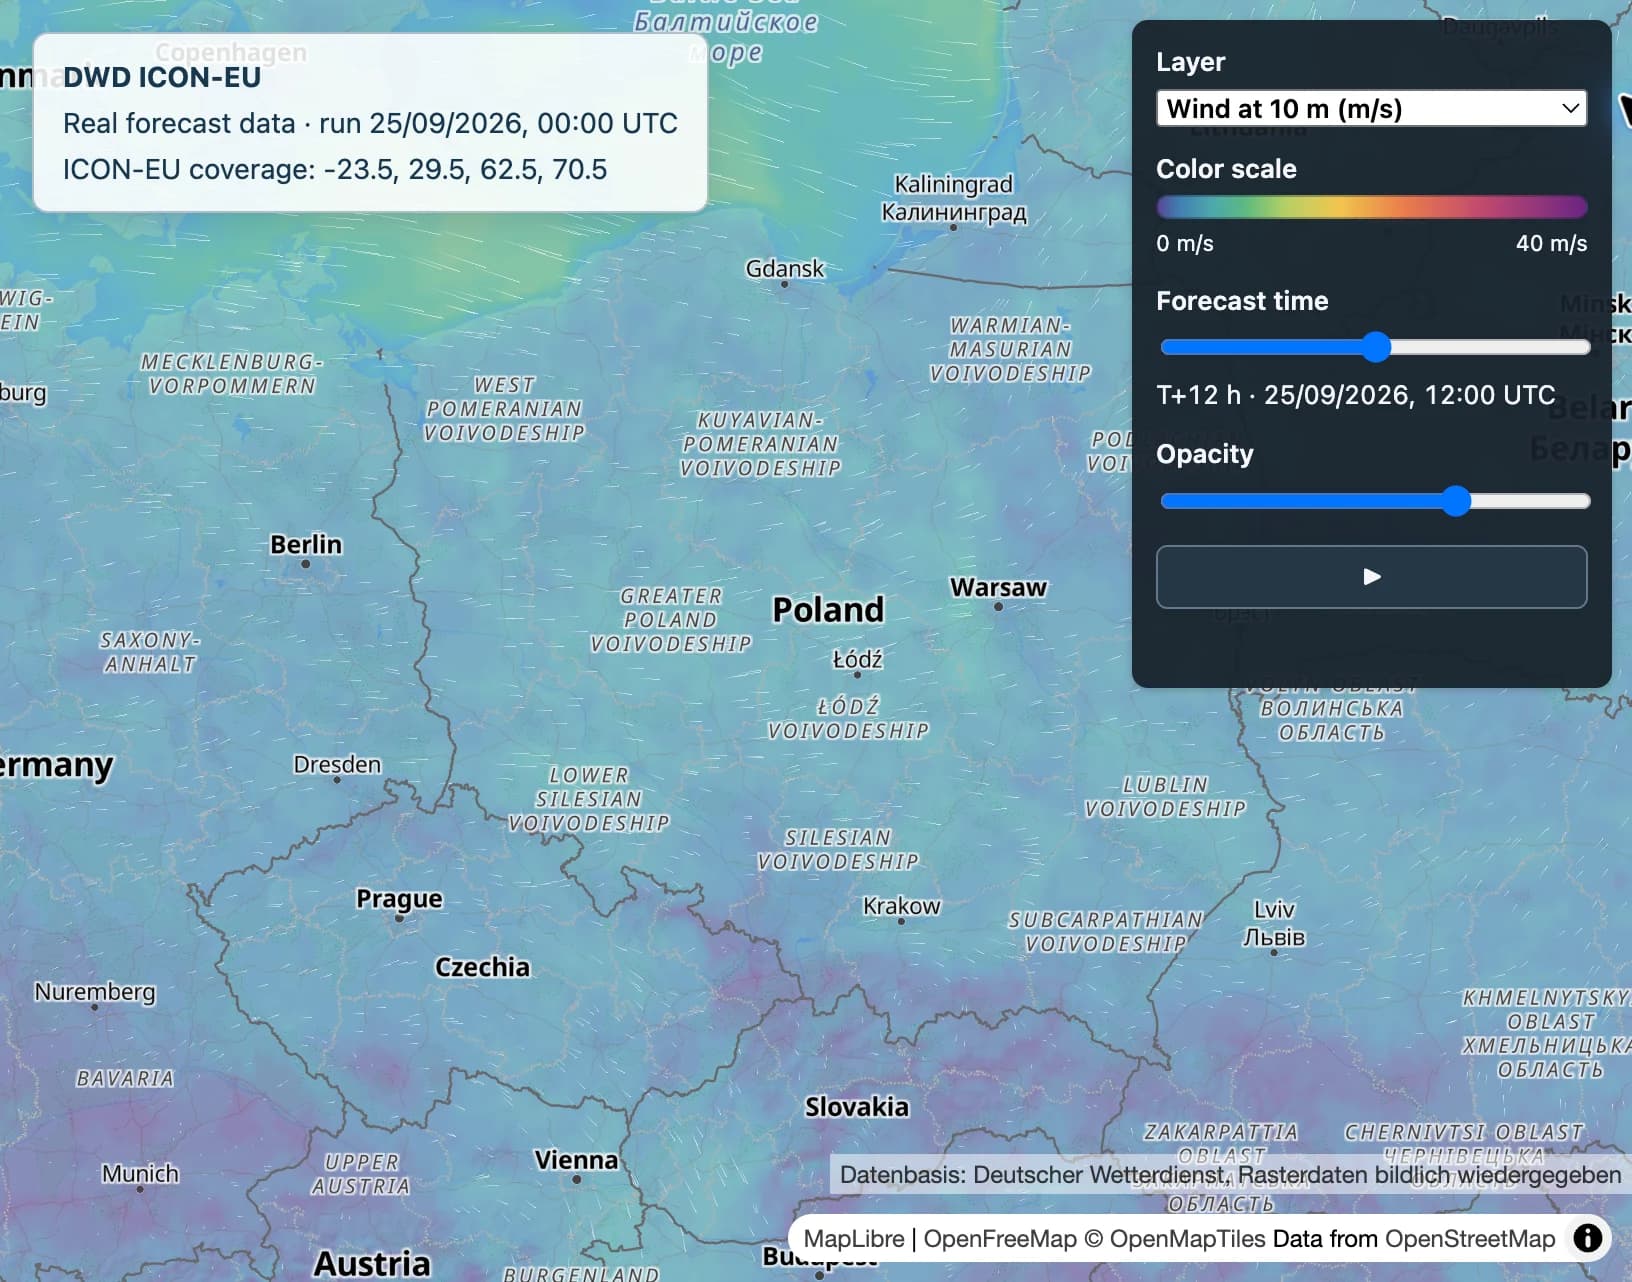1632x1282 pixels.
Task: Click the DWD ICON-EU heading in info box
Action: pyautogui.click(x=162, y=77)
